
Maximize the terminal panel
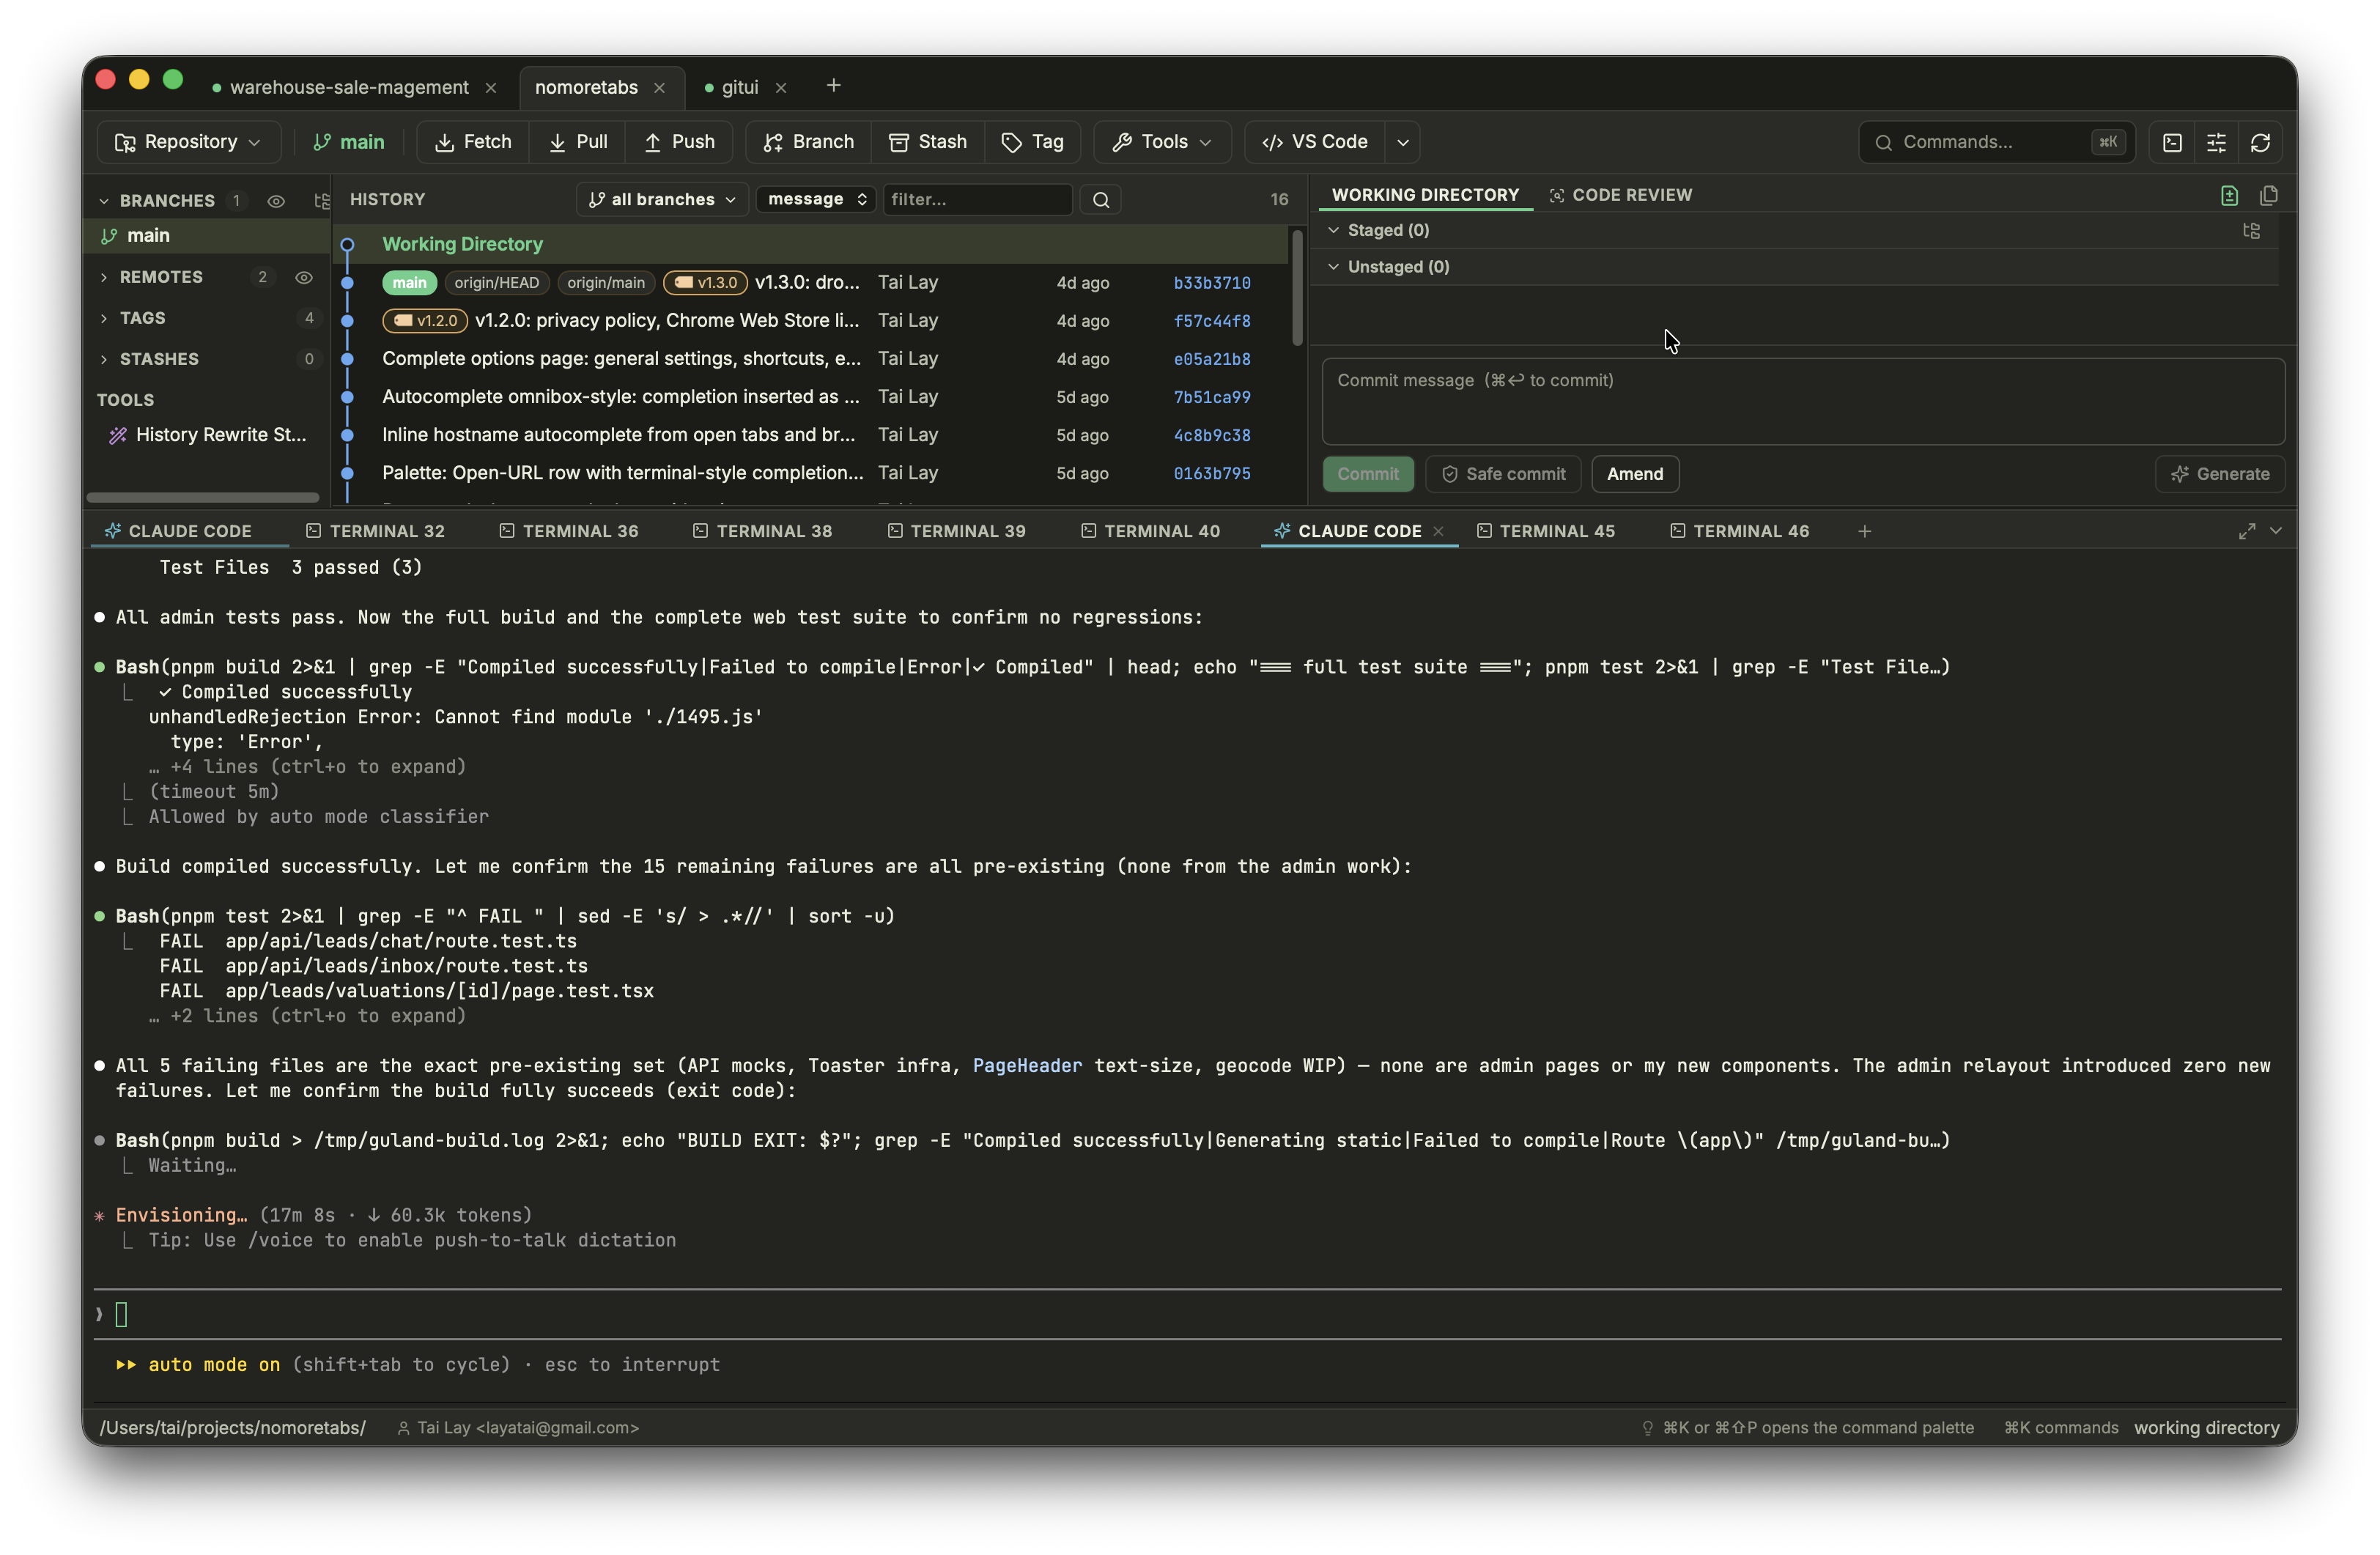pos(2246,531)
